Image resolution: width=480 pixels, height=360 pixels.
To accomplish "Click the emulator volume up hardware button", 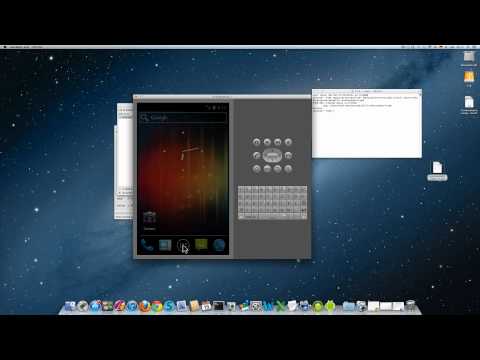I will 278,142.
